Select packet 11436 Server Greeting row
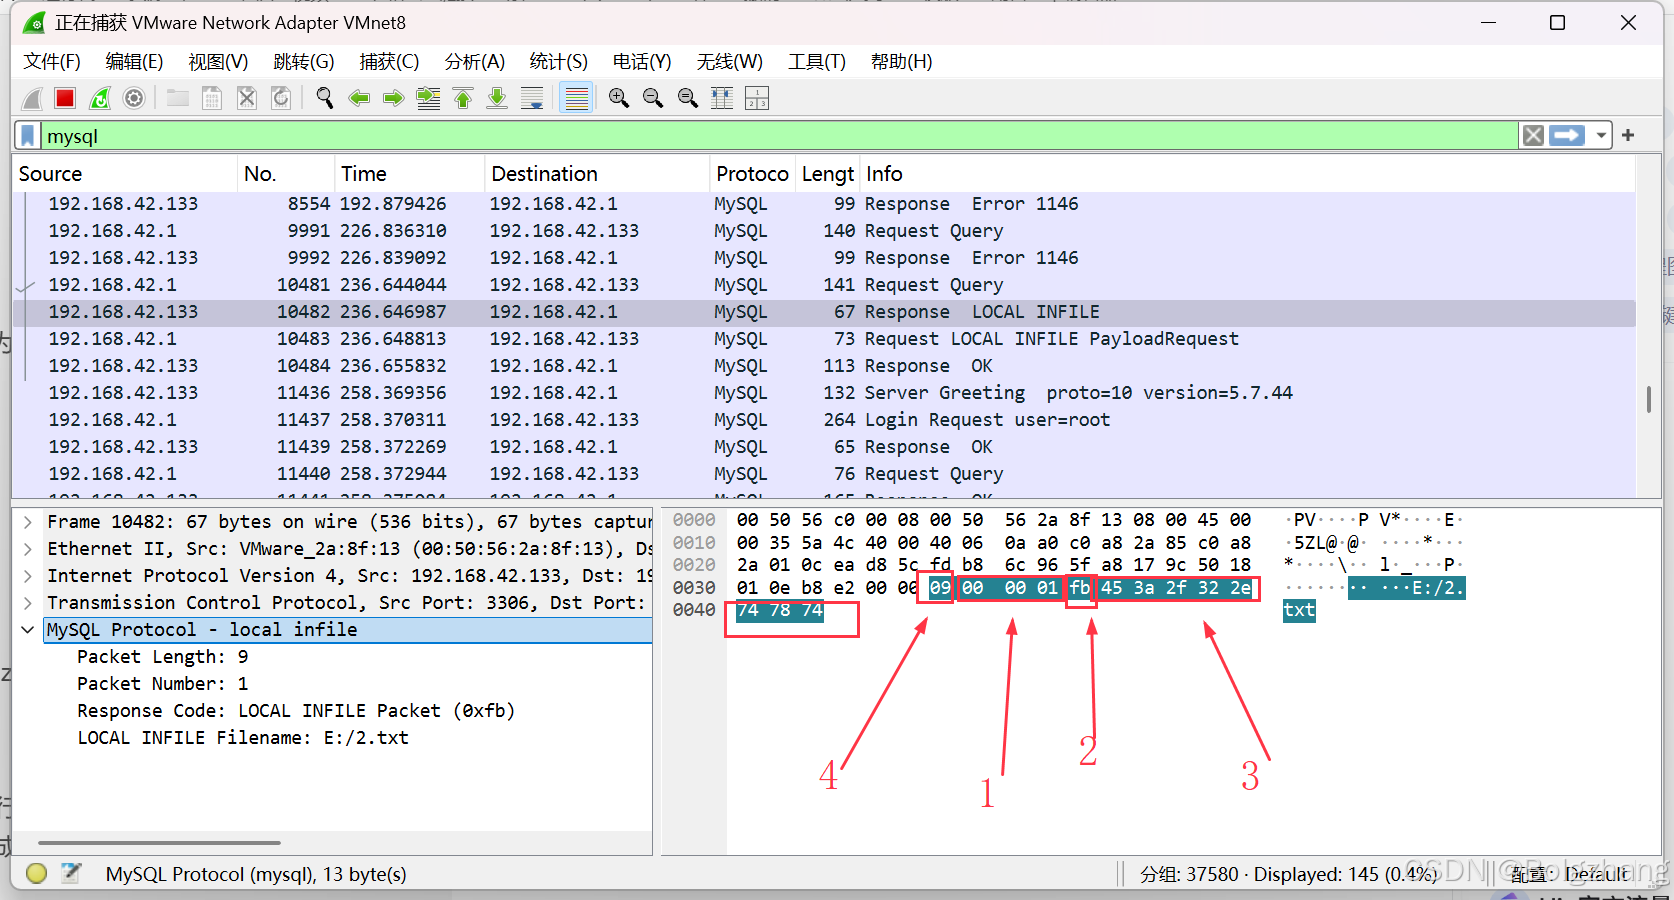Image resolution: width=1674 pixels, height=900 pixels. click(x=824, y=393)
